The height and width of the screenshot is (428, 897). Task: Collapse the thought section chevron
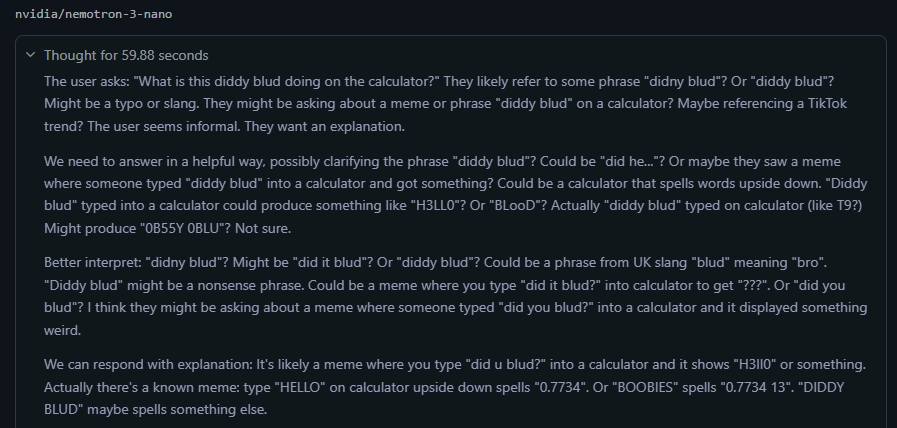30,55
